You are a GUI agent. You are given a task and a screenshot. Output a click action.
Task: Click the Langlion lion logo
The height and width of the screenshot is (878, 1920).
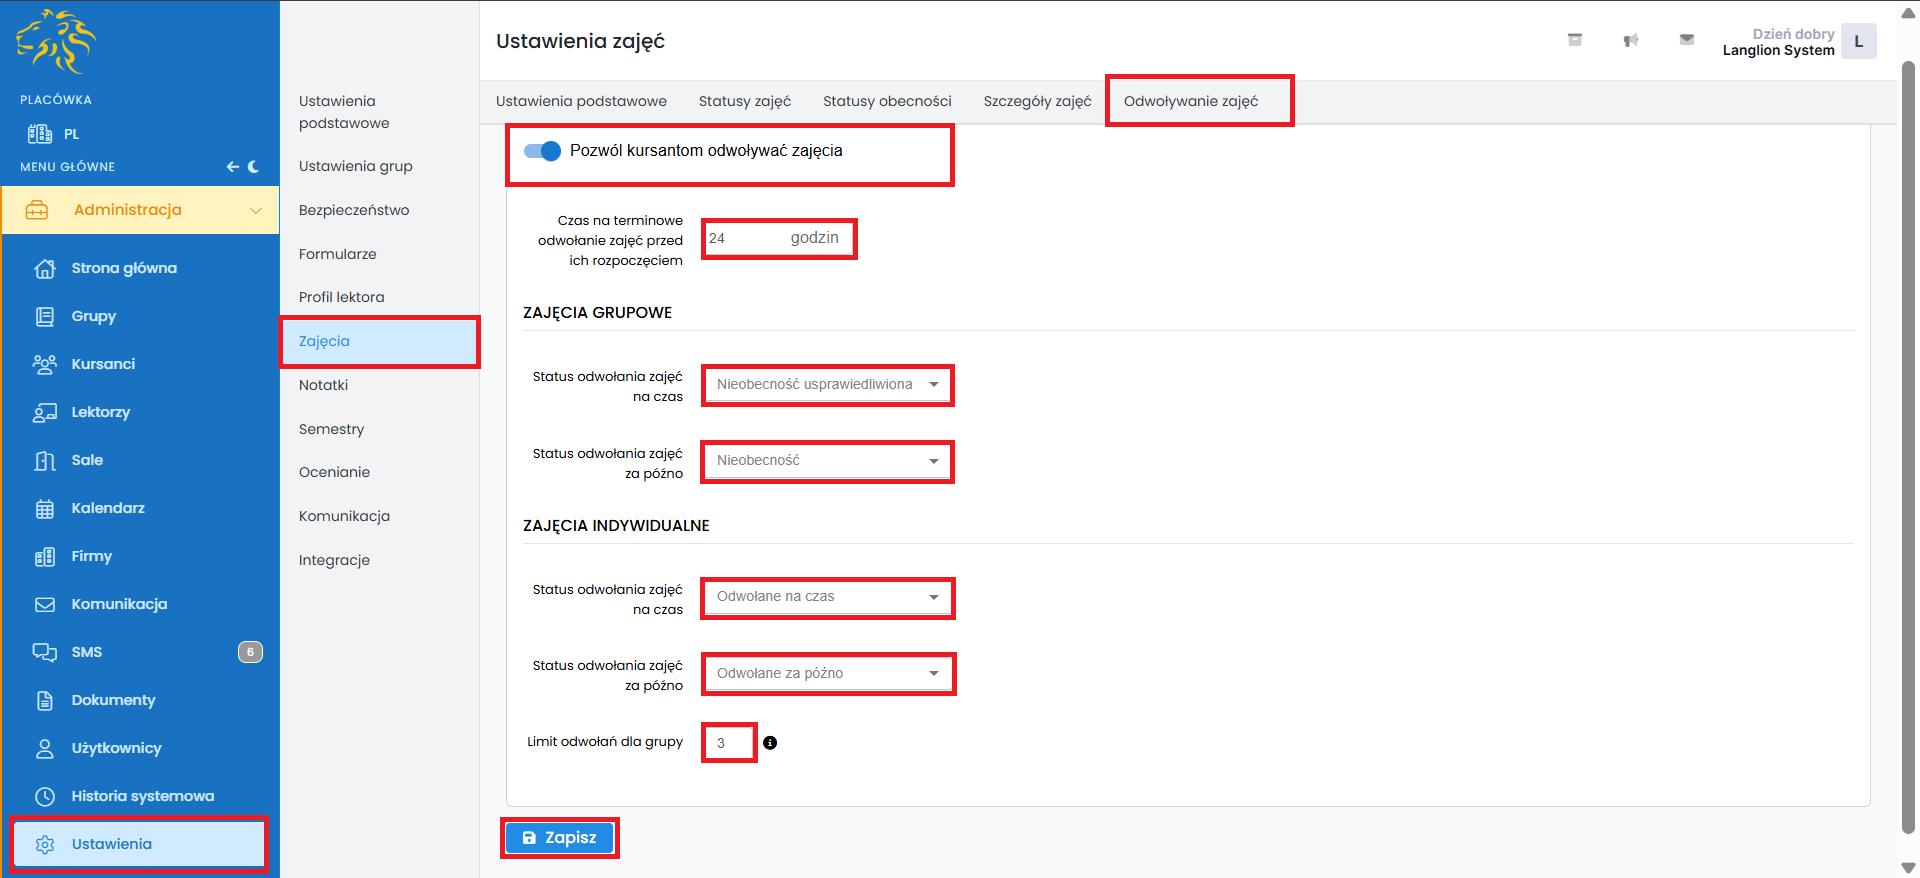[56, 42]
